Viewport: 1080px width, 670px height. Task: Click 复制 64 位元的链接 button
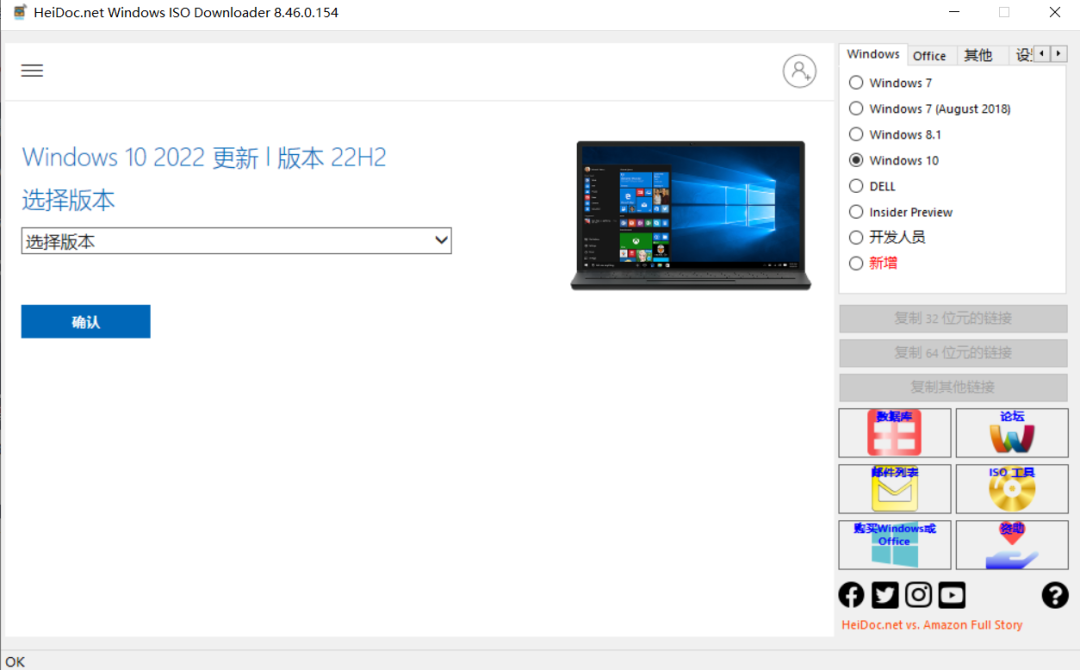click(x=953, y=353)
